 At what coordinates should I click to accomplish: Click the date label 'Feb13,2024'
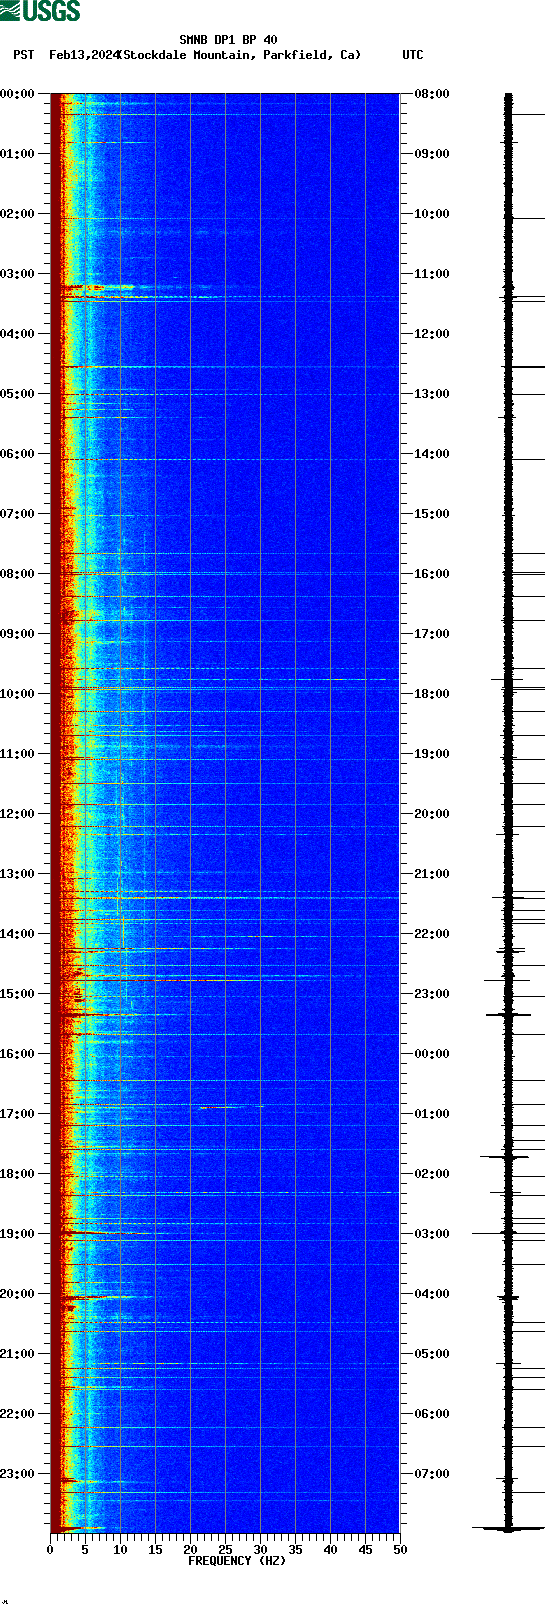pos(84,55)
